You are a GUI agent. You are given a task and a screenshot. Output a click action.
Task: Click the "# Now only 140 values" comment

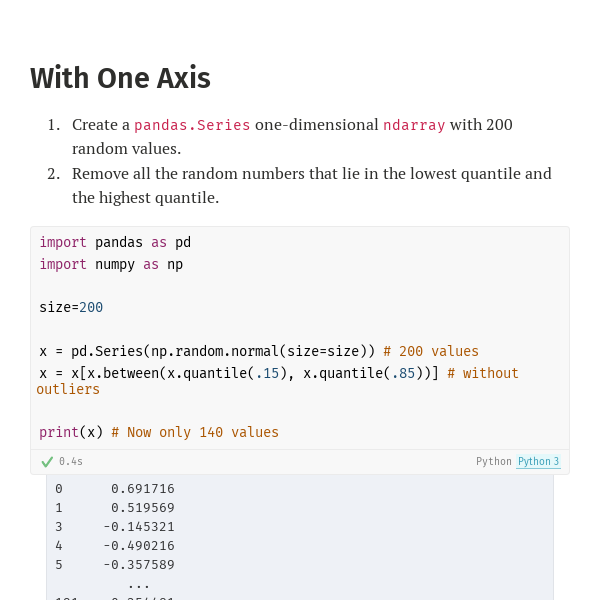coord(195,433)
